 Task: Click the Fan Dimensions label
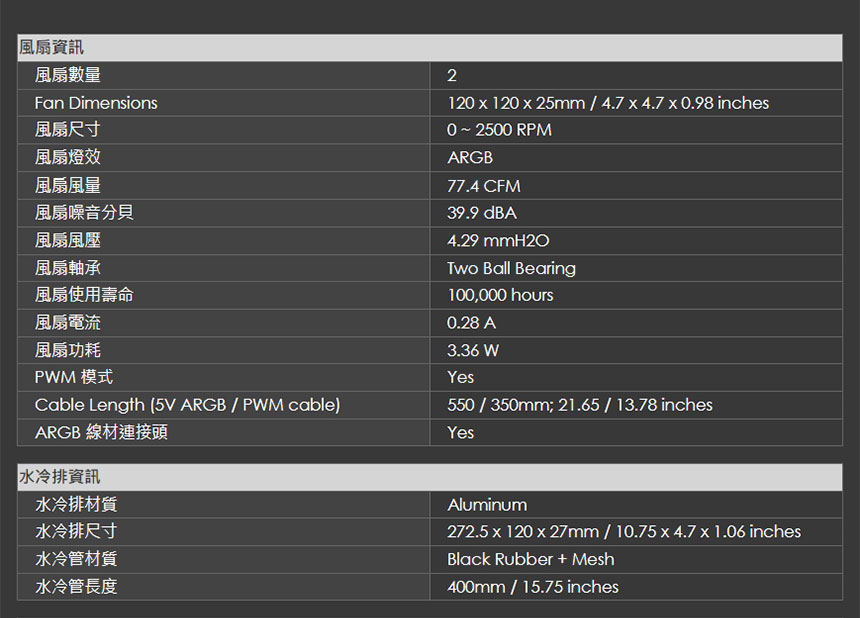click(96, 103)
